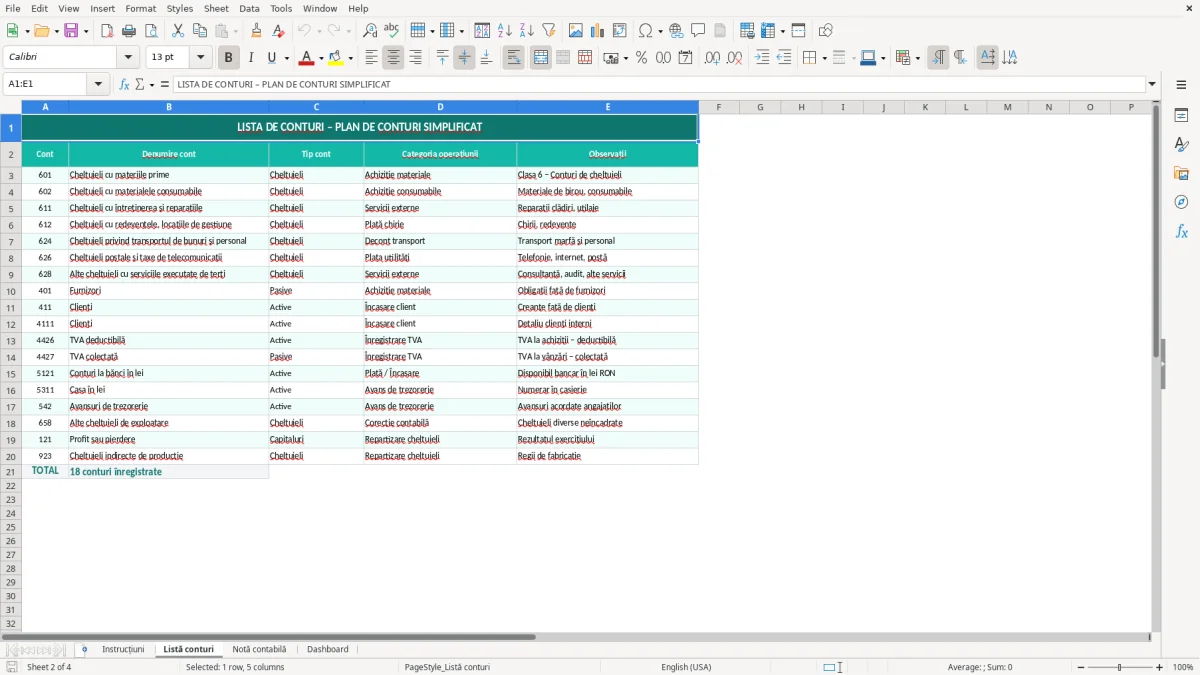Run Spelling check icon
The height and width of the screenshot is (675, 1200).
[x=392, y=31]
